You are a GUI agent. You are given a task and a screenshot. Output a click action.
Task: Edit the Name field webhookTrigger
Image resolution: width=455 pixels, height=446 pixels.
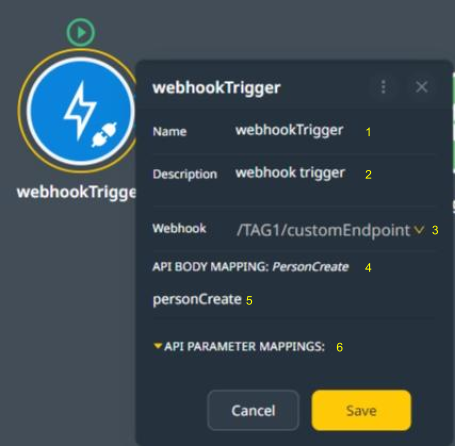289,130
